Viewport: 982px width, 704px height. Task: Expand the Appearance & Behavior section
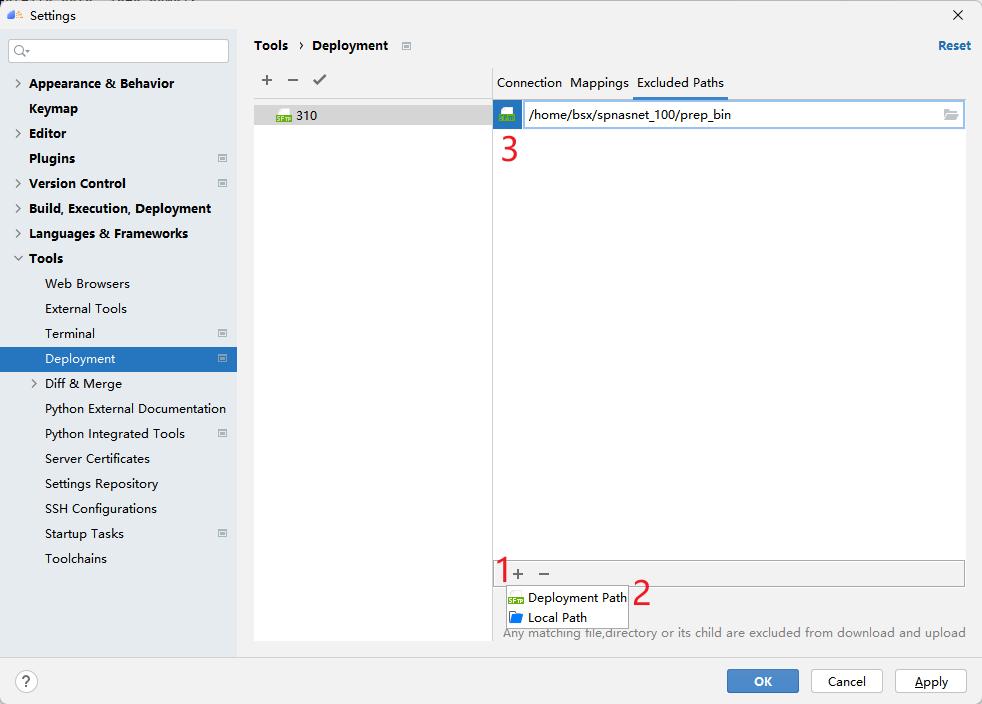point(19,83)
